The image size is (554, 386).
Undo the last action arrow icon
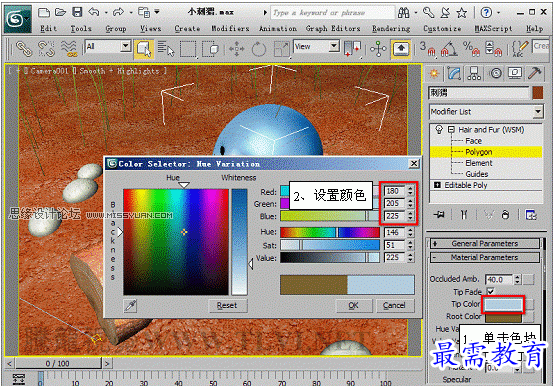(x=94, y=13)
